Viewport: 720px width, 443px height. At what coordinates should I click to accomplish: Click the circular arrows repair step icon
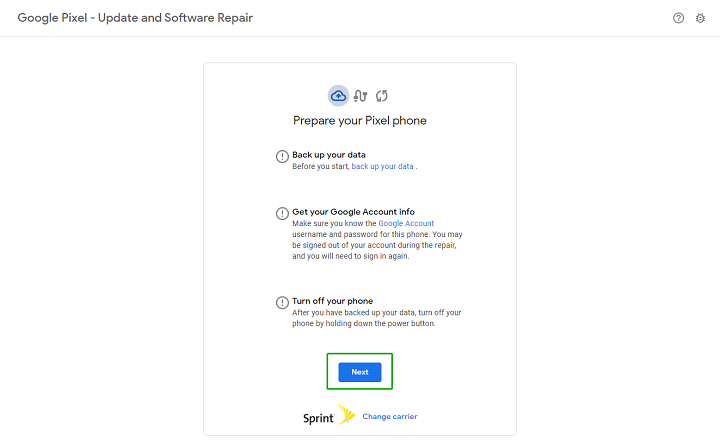coord(381,95)
